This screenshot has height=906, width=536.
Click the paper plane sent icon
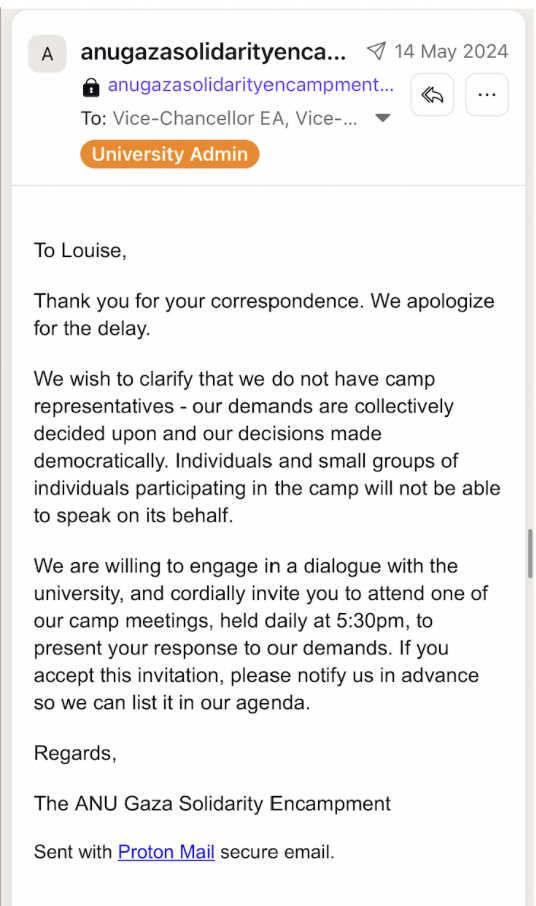point(377,51)
